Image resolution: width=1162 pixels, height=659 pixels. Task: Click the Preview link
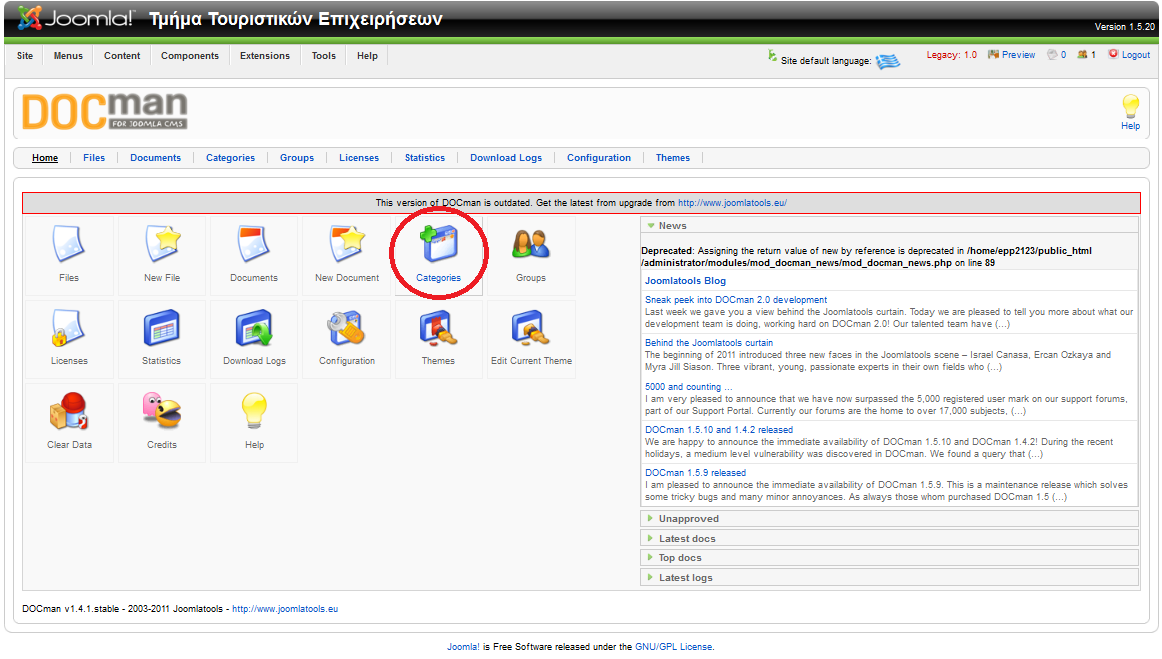click(1018, 55)
